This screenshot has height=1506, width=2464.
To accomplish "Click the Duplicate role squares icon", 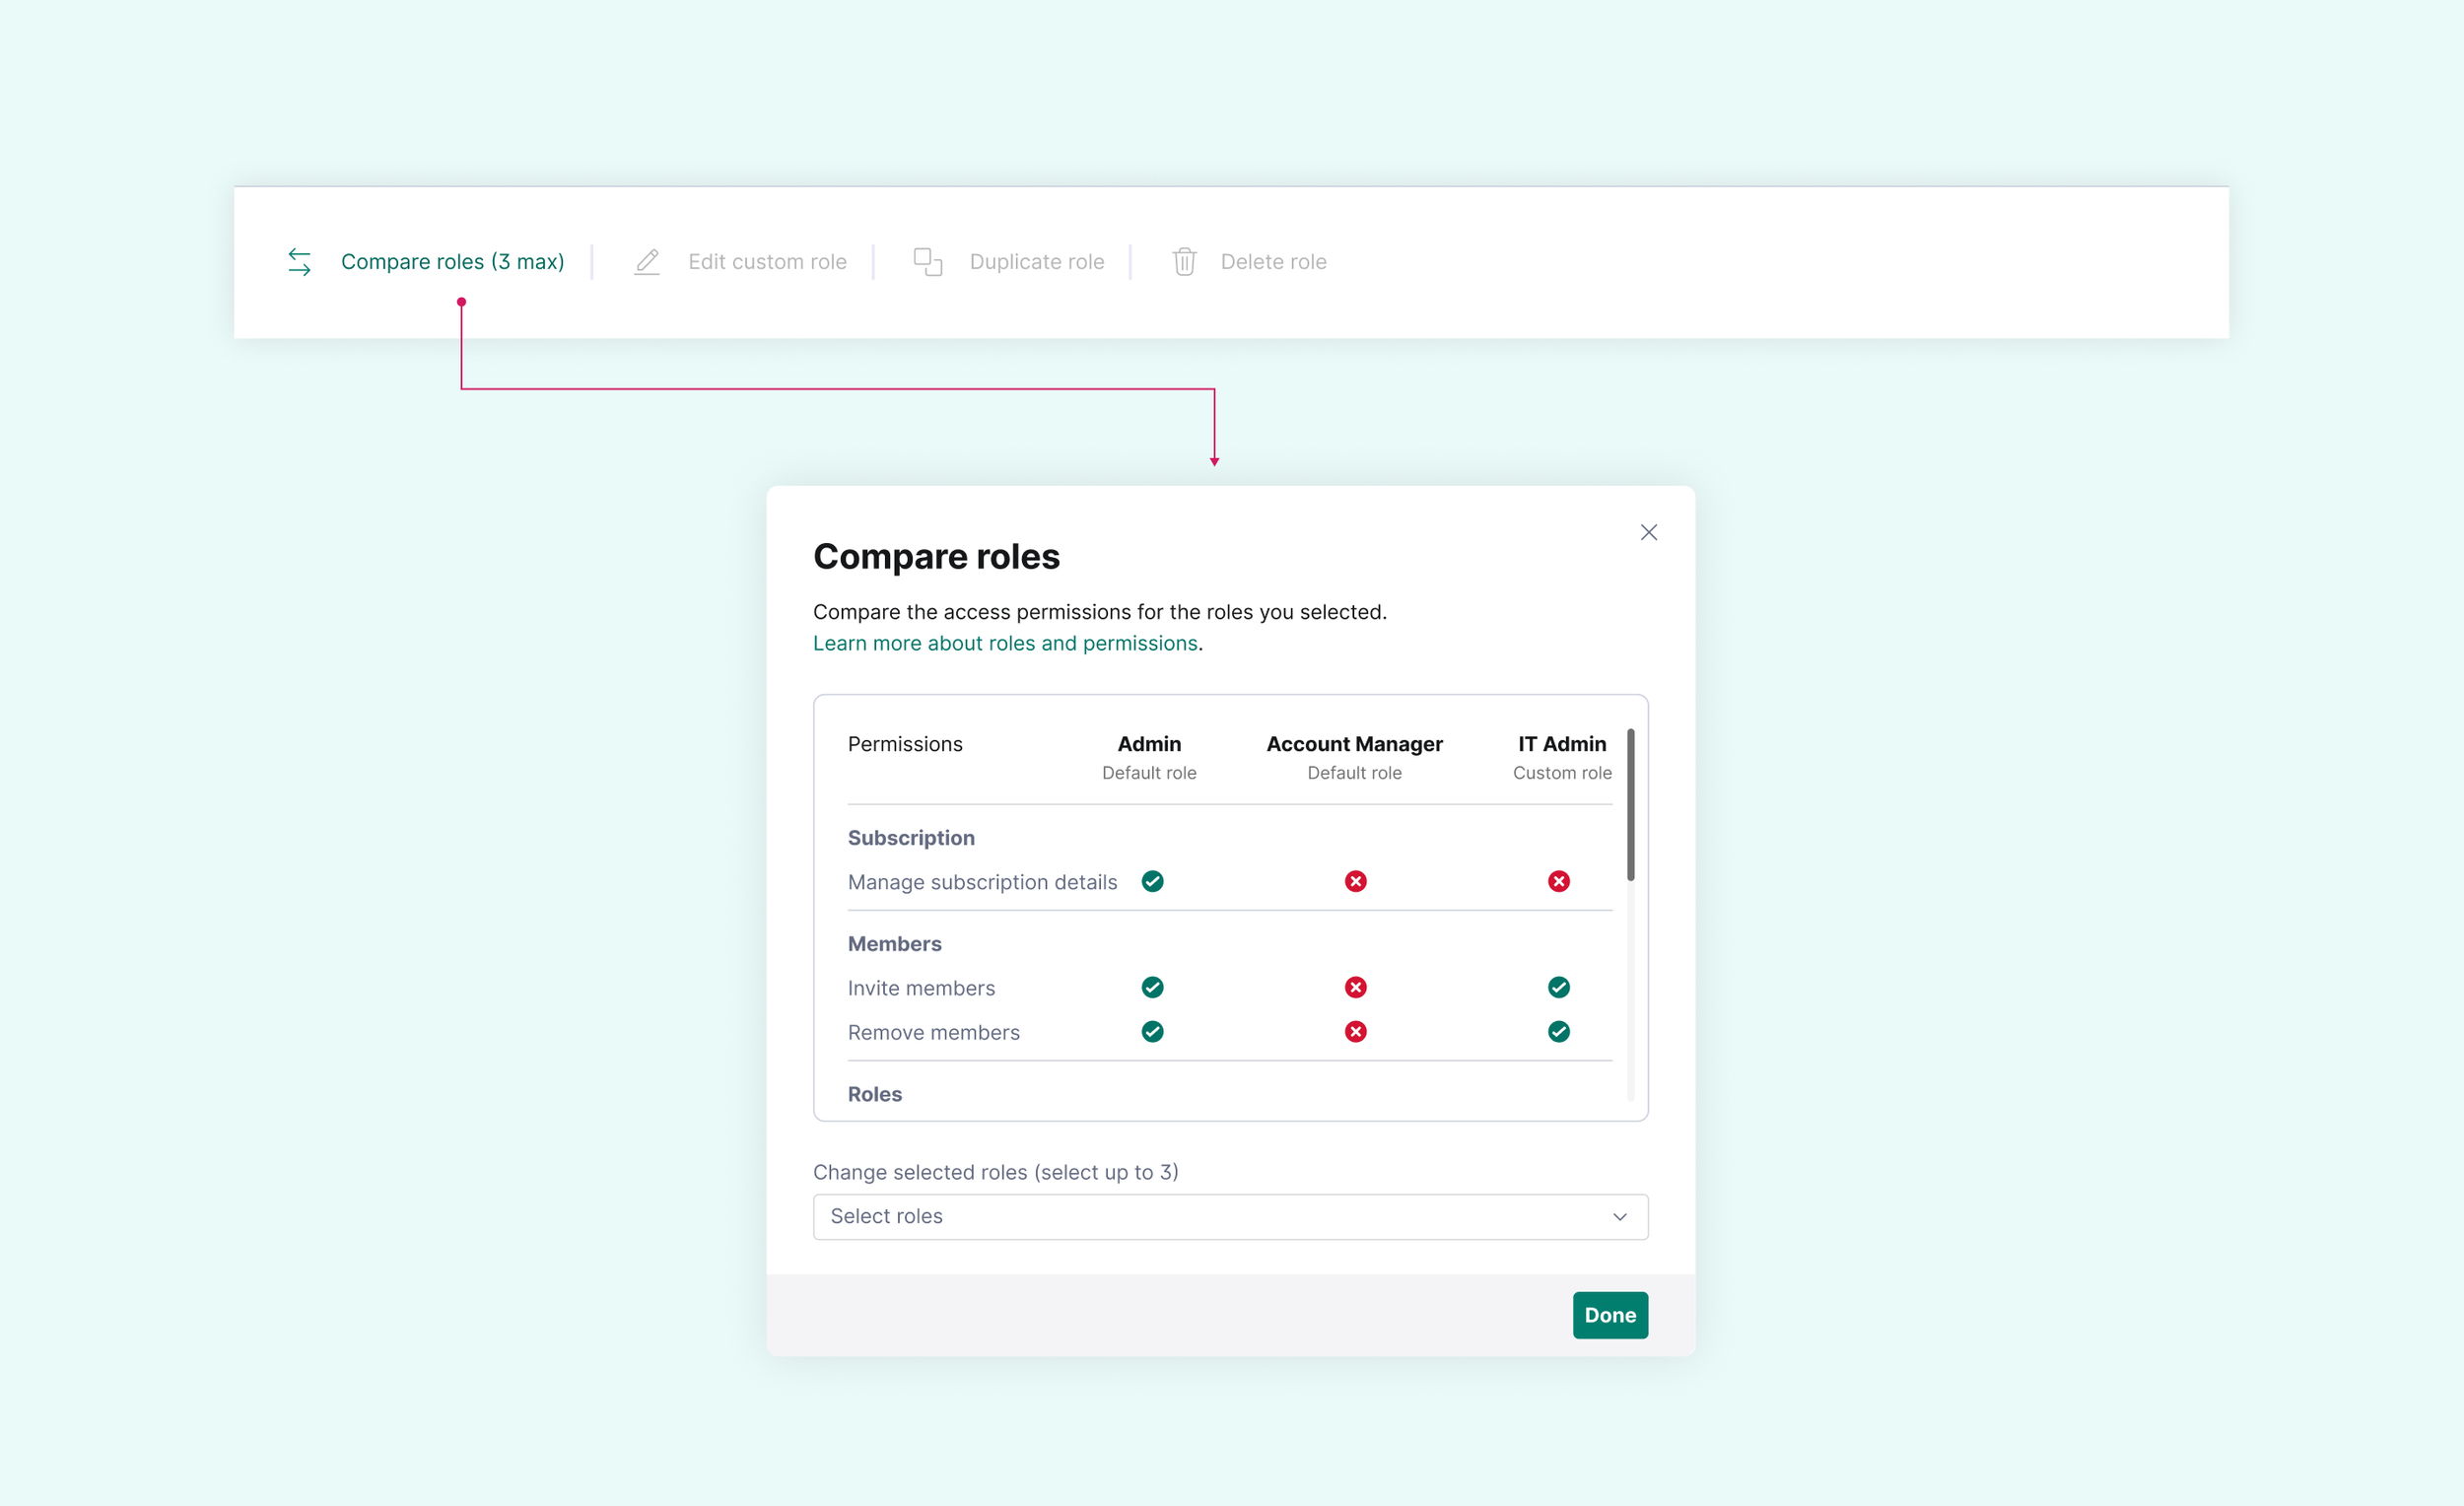I will (927, 262).
